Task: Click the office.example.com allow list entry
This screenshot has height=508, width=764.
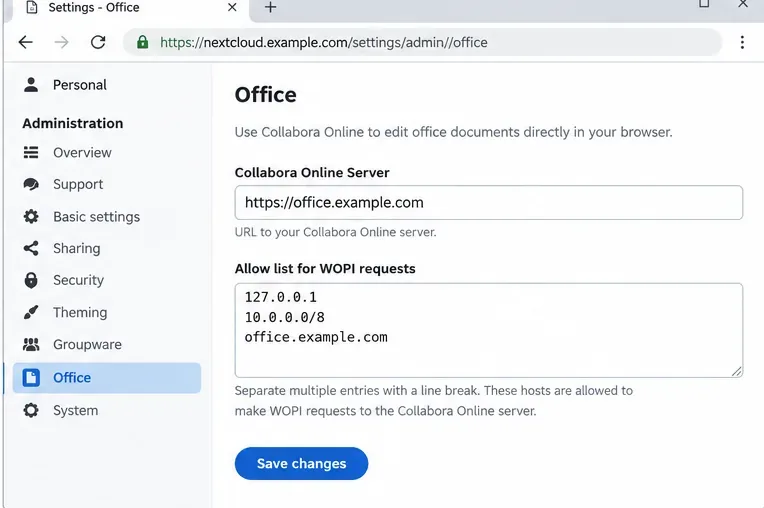Action: (x=316, y=337)
